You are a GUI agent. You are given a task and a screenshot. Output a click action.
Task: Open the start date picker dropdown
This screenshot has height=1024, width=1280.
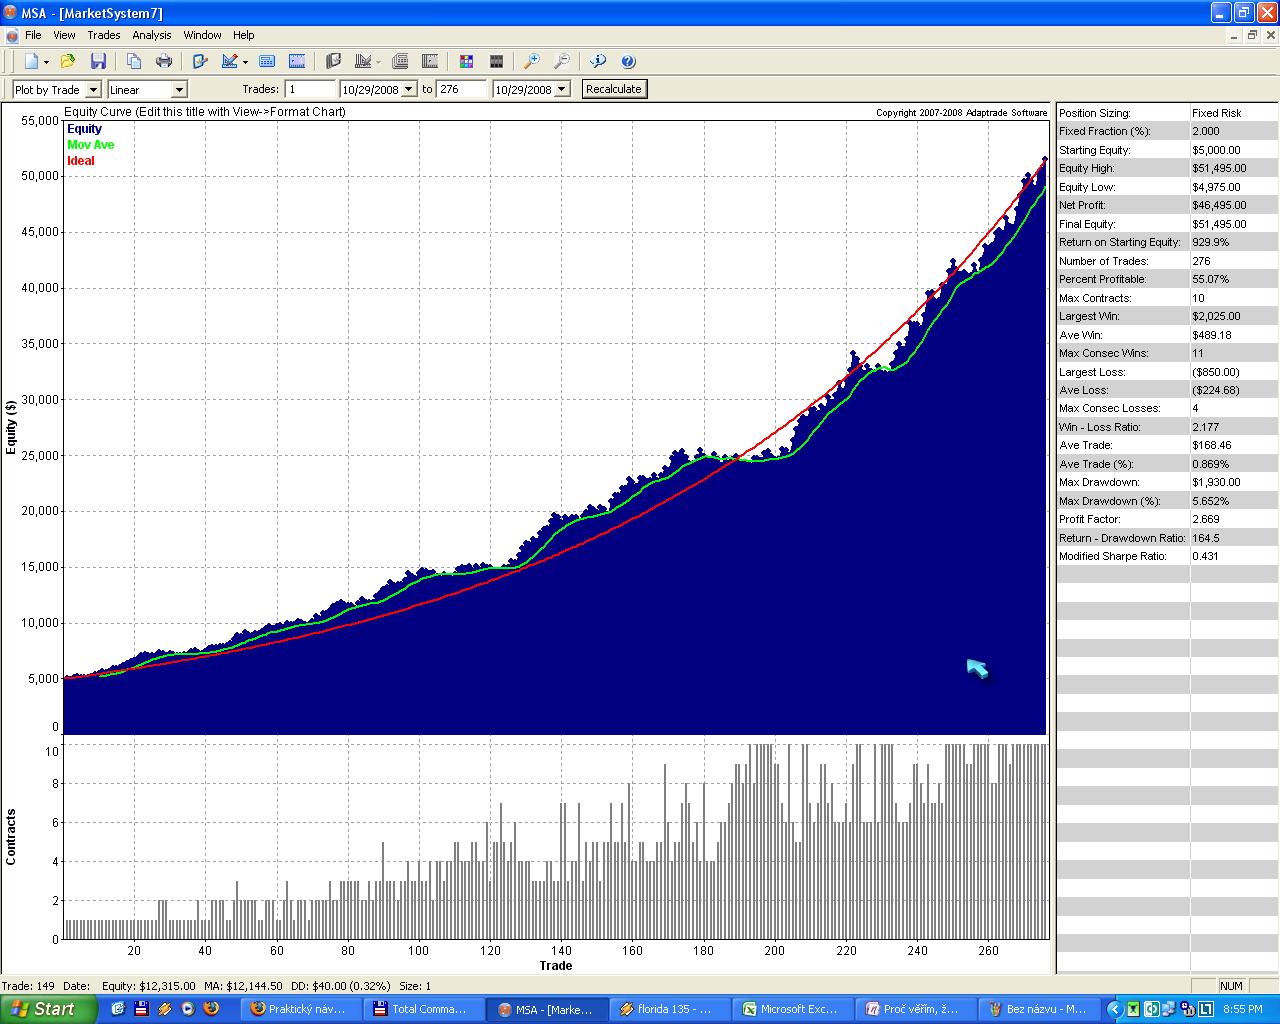pos(408,90)
